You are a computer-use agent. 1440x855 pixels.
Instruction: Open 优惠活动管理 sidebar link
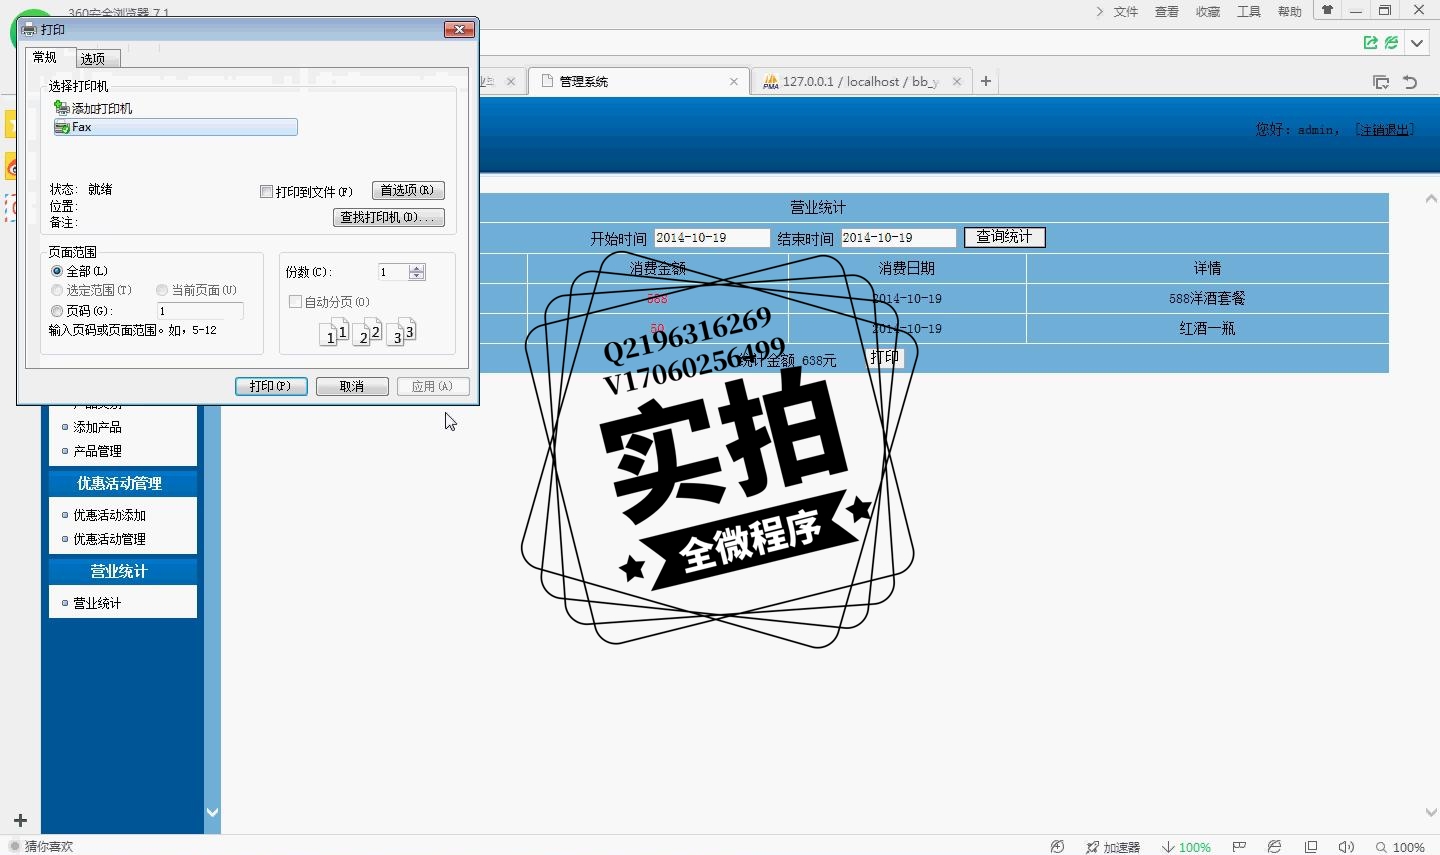coord(109,539)
